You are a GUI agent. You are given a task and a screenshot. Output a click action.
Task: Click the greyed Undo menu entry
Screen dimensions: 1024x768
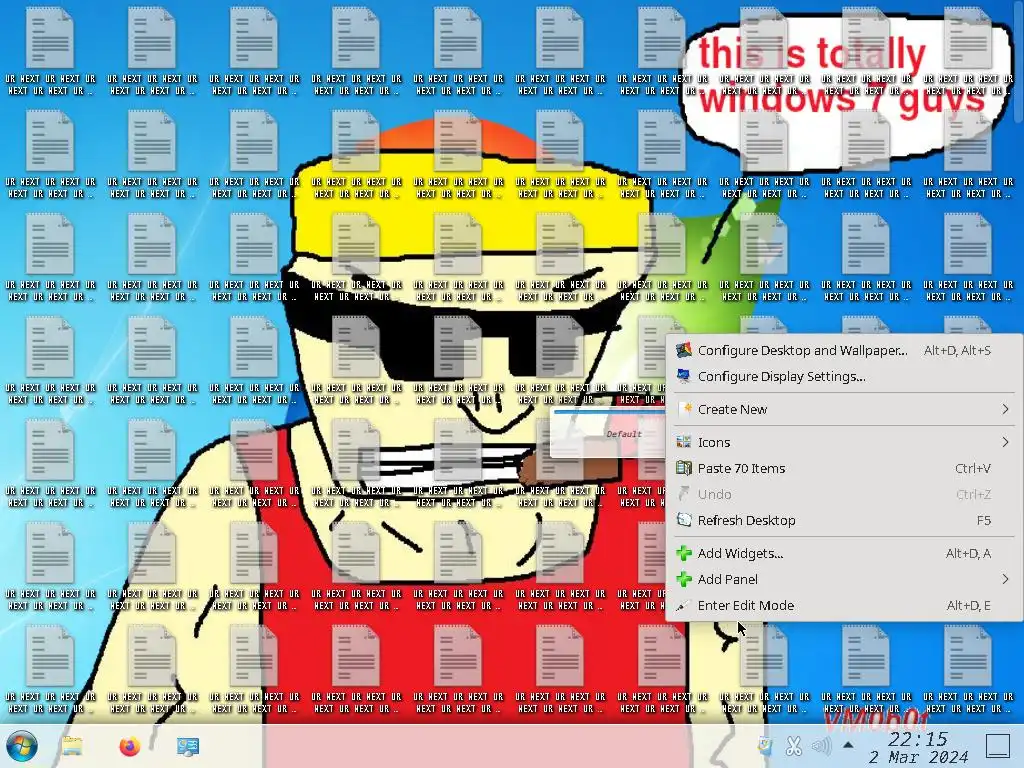point(844,494)
